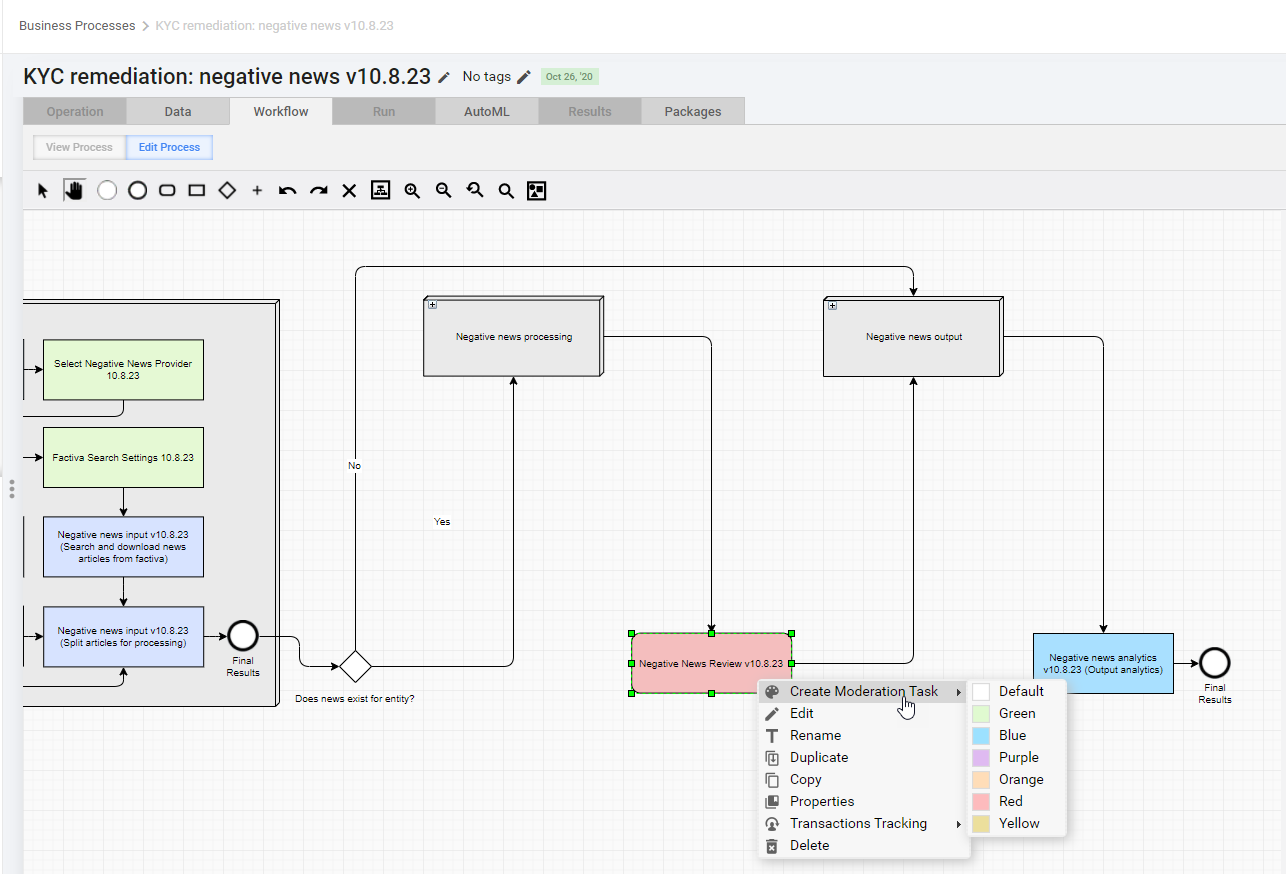This screenshot has width=1286, height=874.
Task: Select the Select Negative News Provider node
Action: pos(123,370)
